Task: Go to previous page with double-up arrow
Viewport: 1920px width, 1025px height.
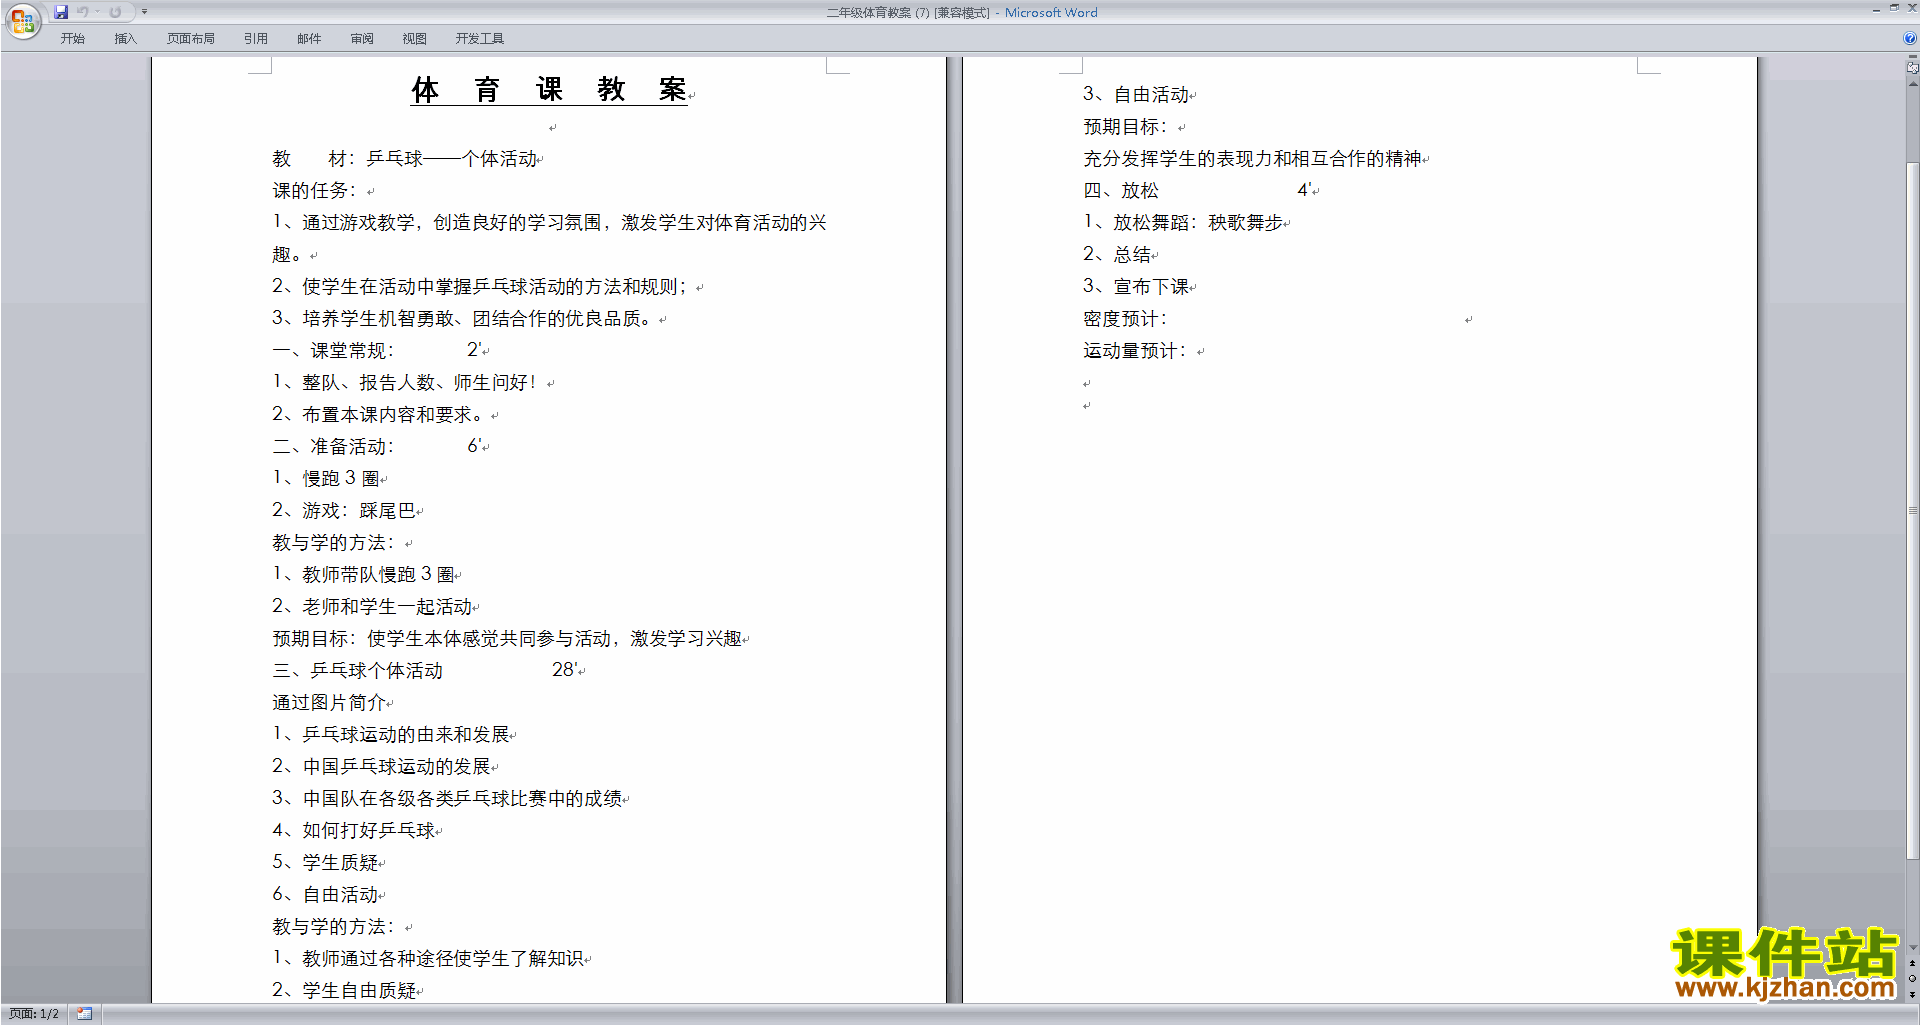Action: [1912, 963]
